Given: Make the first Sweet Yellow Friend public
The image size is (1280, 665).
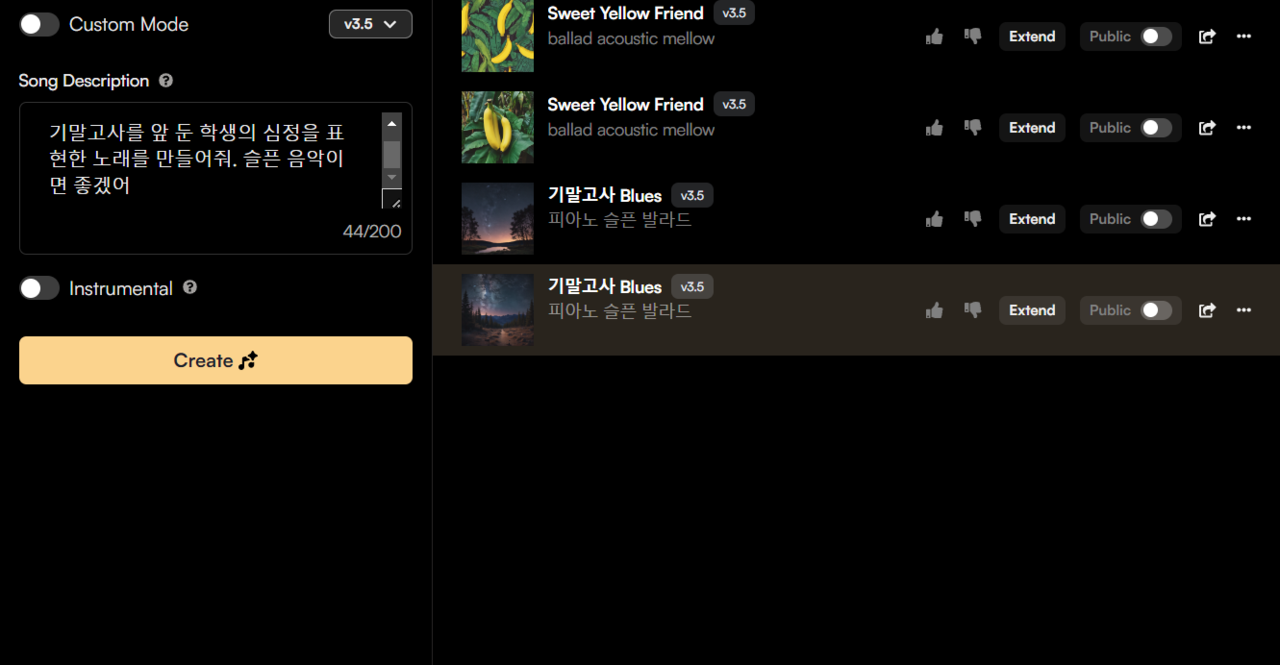Looking at the screenshot, I should point(1157,37).
